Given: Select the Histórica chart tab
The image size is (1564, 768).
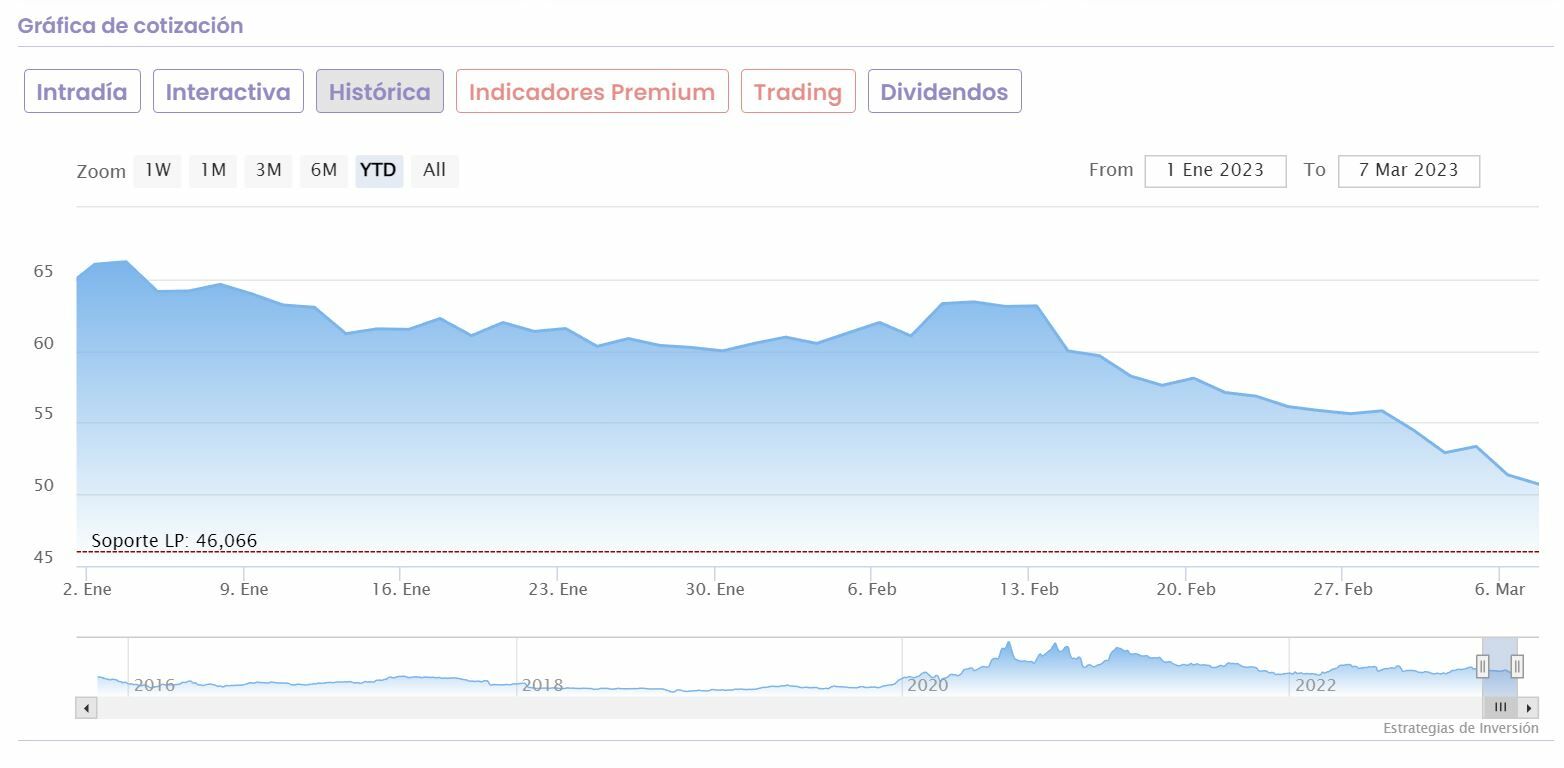Looking at the screenshot, I should pyautogui.click(x=379, y=92).
